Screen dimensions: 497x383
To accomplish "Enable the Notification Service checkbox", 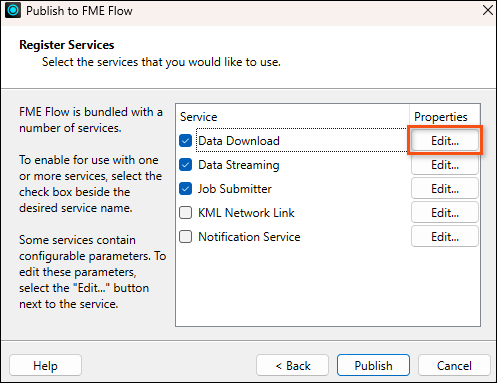I will coord(185,237).
